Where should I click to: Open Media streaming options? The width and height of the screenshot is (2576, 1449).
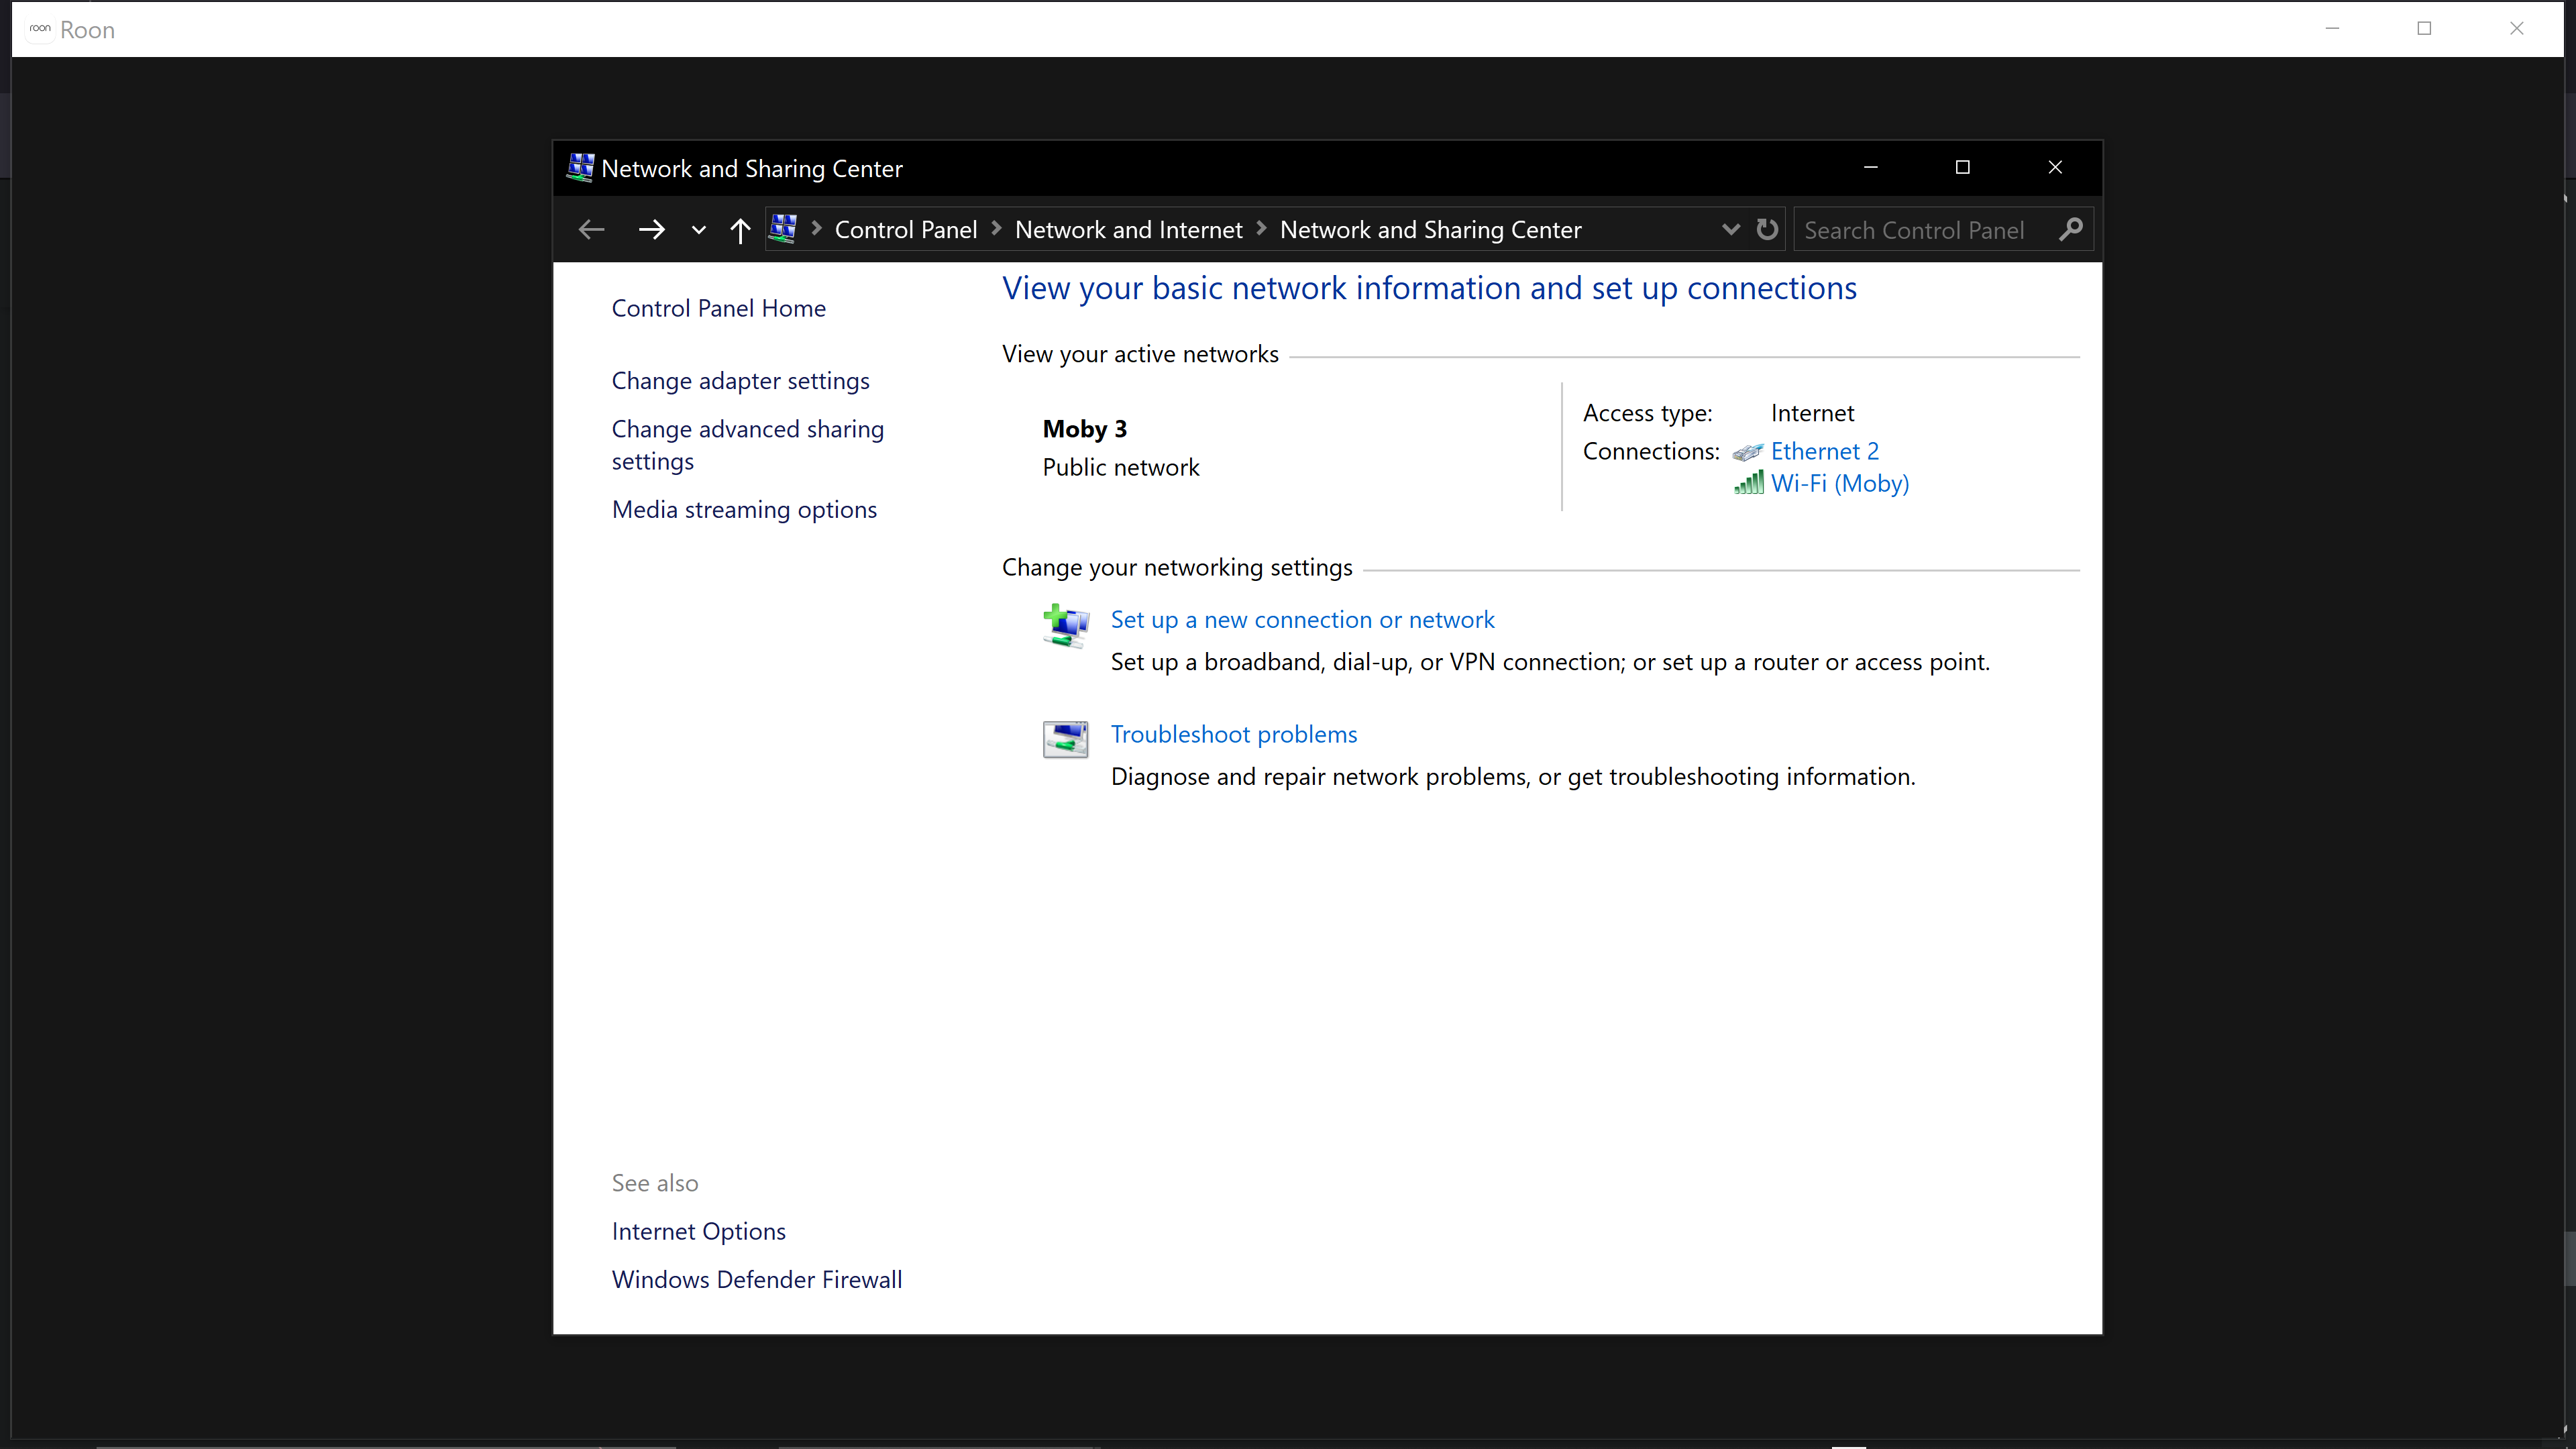point(744,510)
